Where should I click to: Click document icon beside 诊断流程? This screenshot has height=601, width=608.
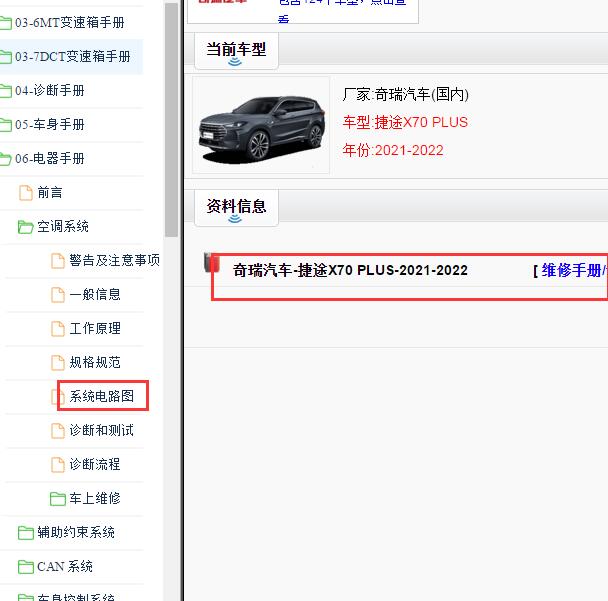click(58, 465)
